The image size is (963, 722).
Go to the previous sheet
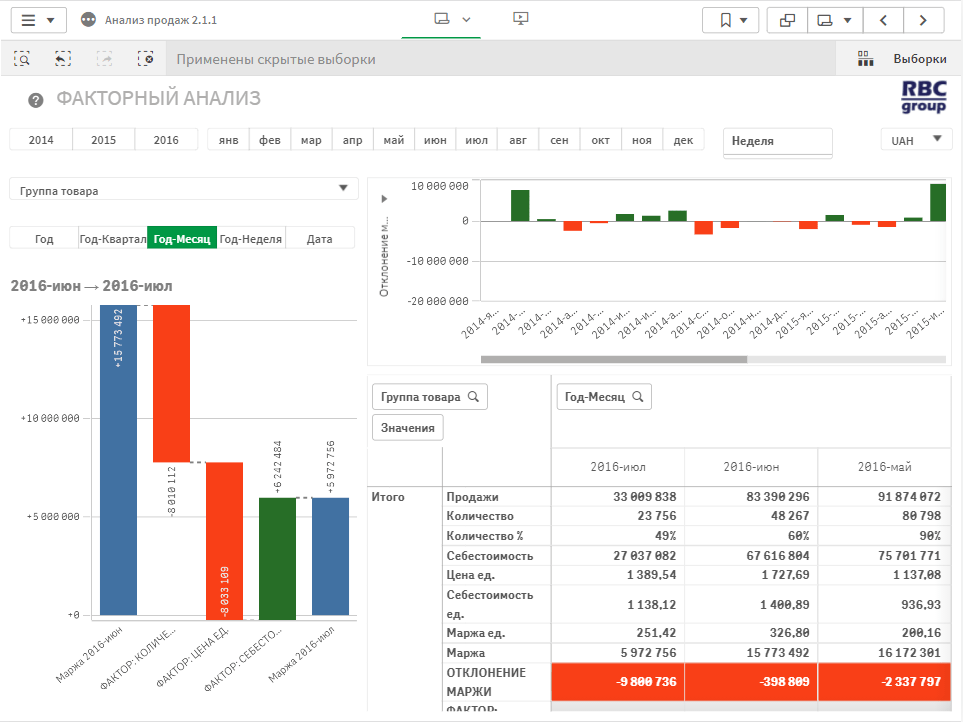[x=883, y=20]
